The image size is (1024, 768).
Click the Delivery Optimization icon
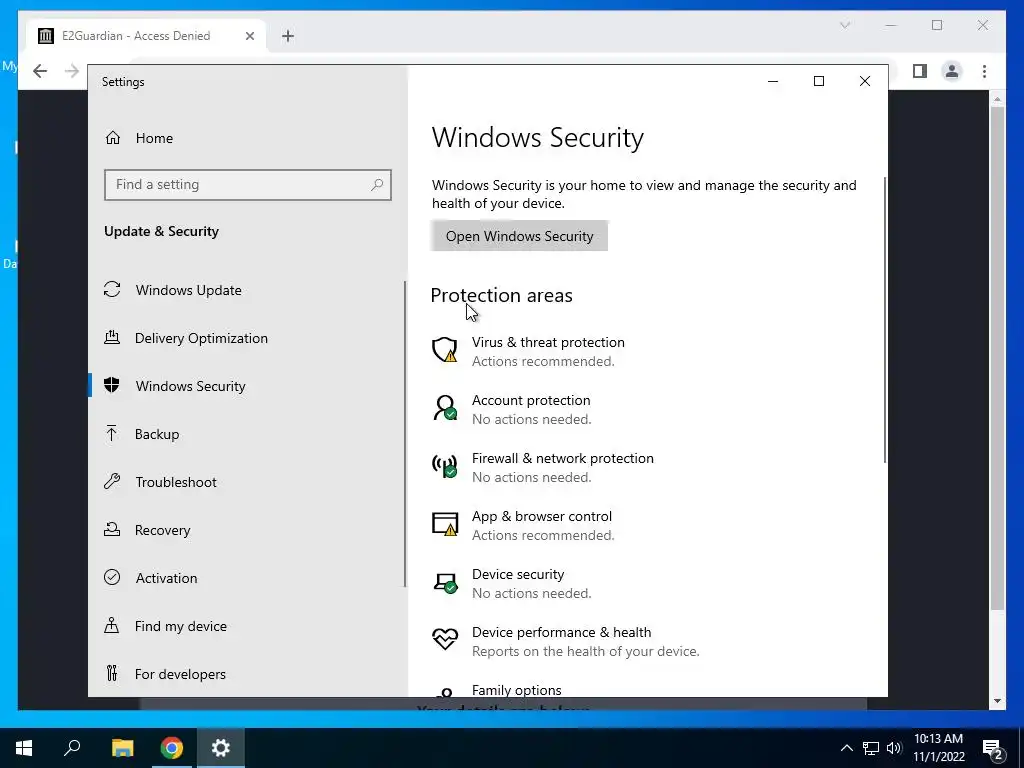112,338
